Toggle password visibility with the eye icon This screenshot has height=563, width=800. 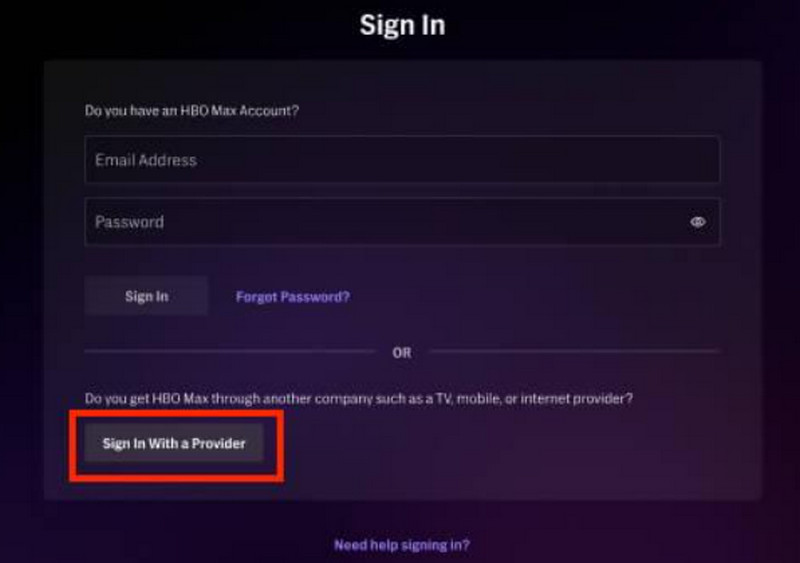coord(697,222)
